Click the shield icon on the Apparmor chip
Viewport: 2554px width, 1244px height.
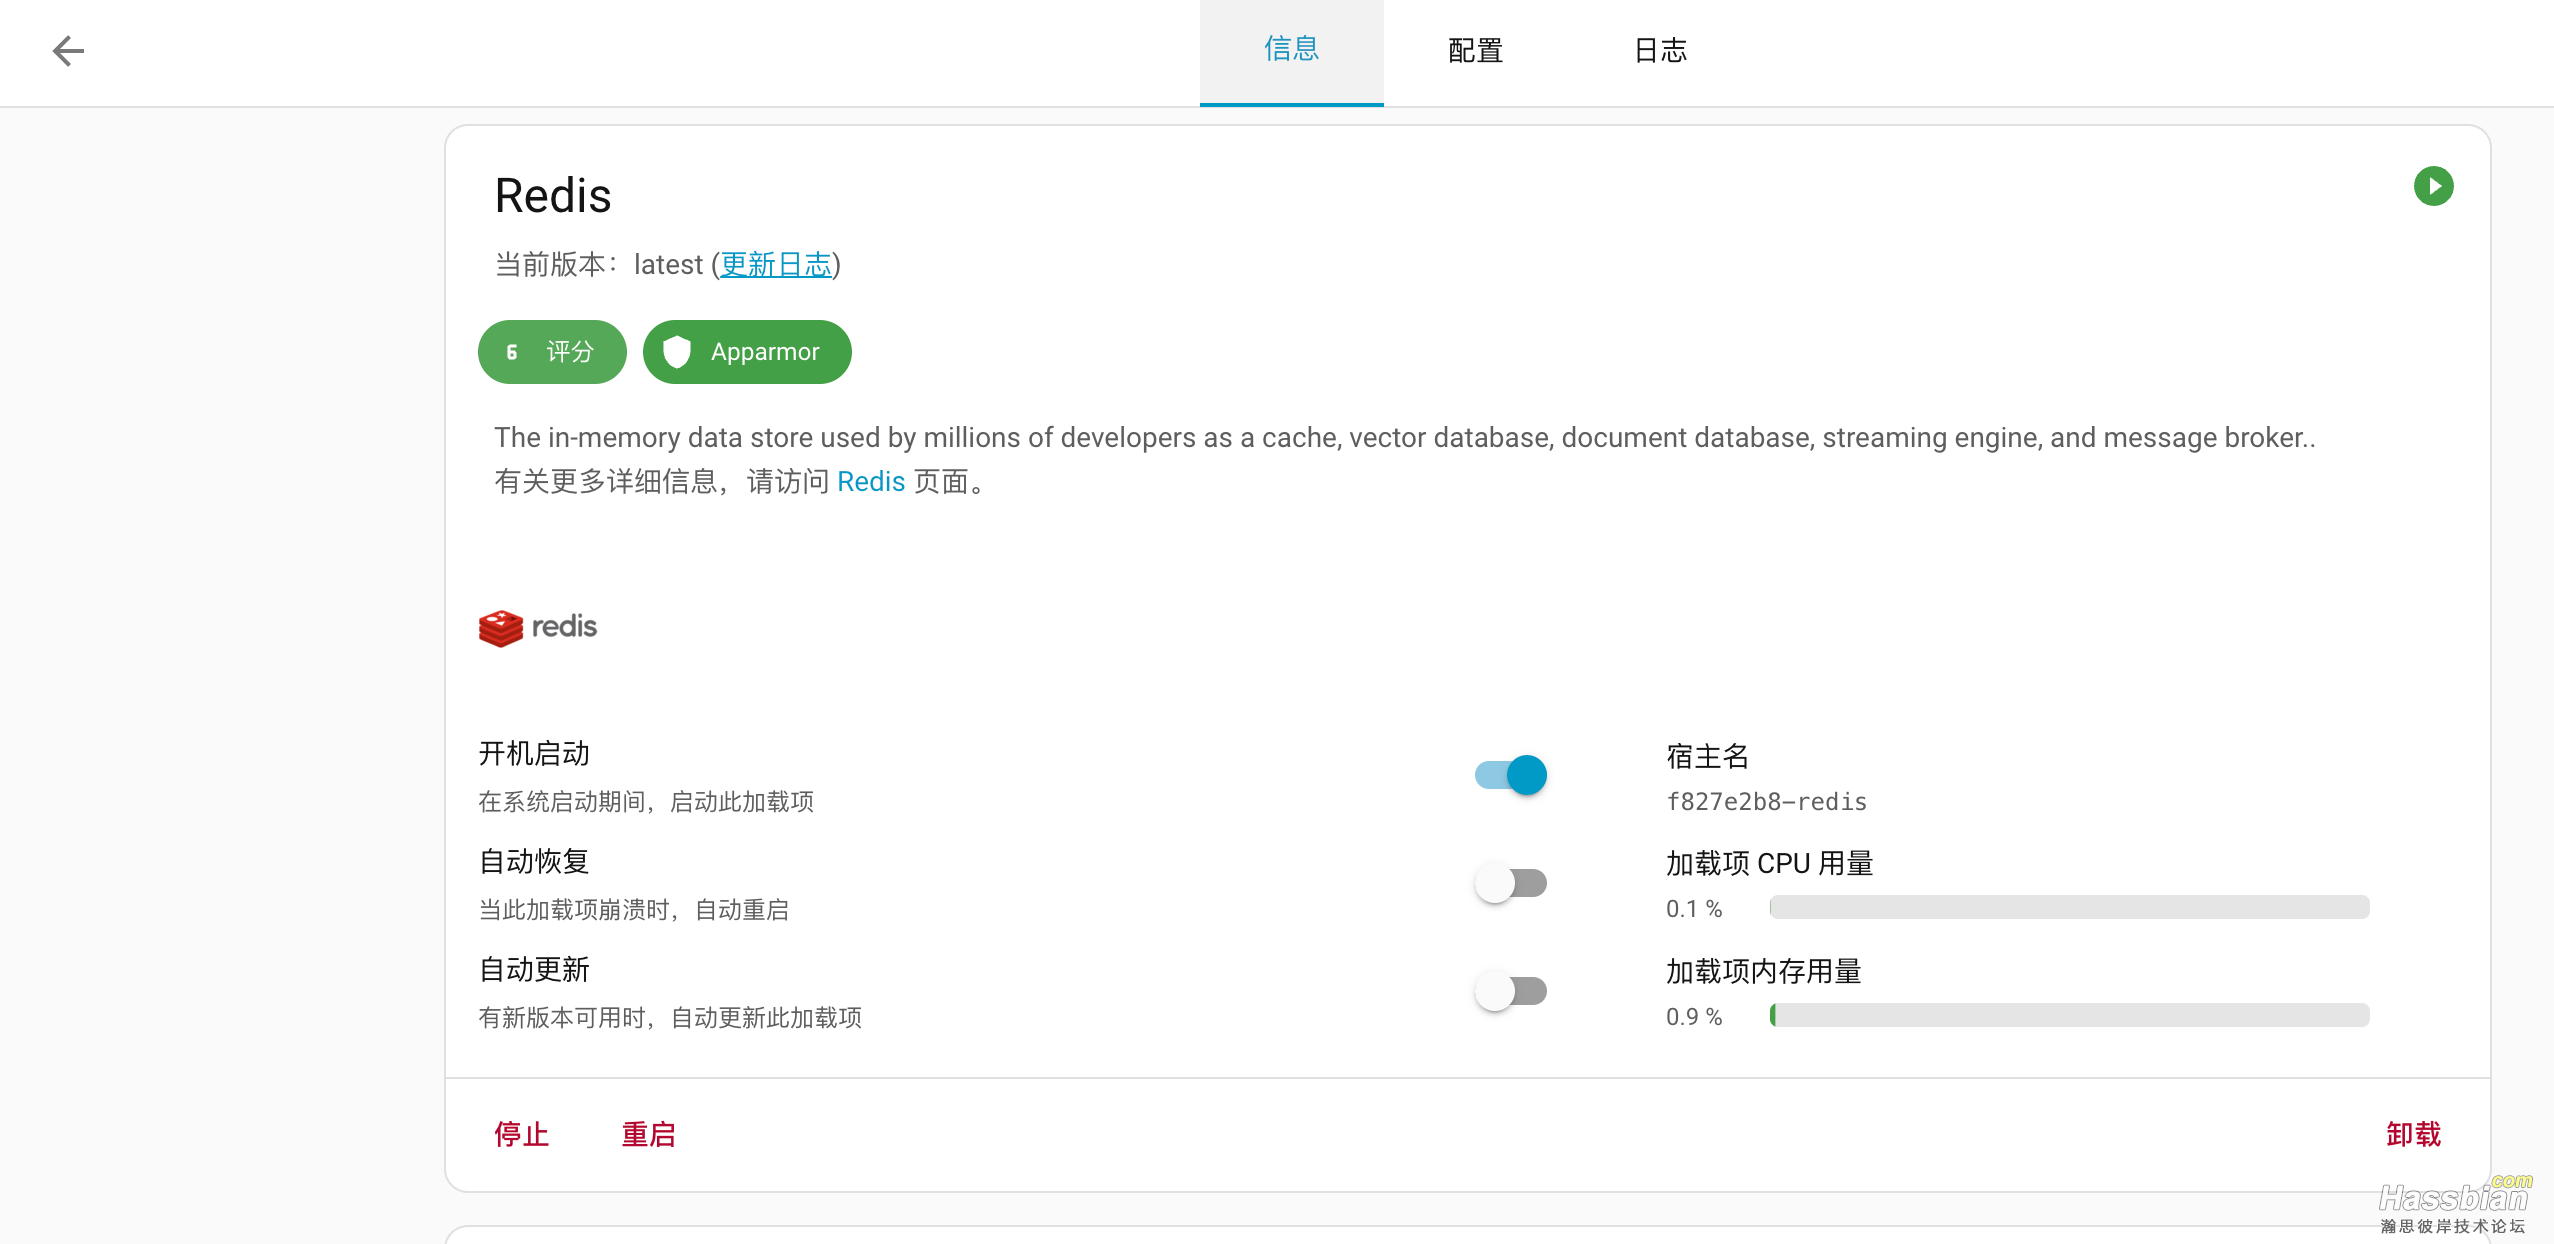(x=677, y=352)
